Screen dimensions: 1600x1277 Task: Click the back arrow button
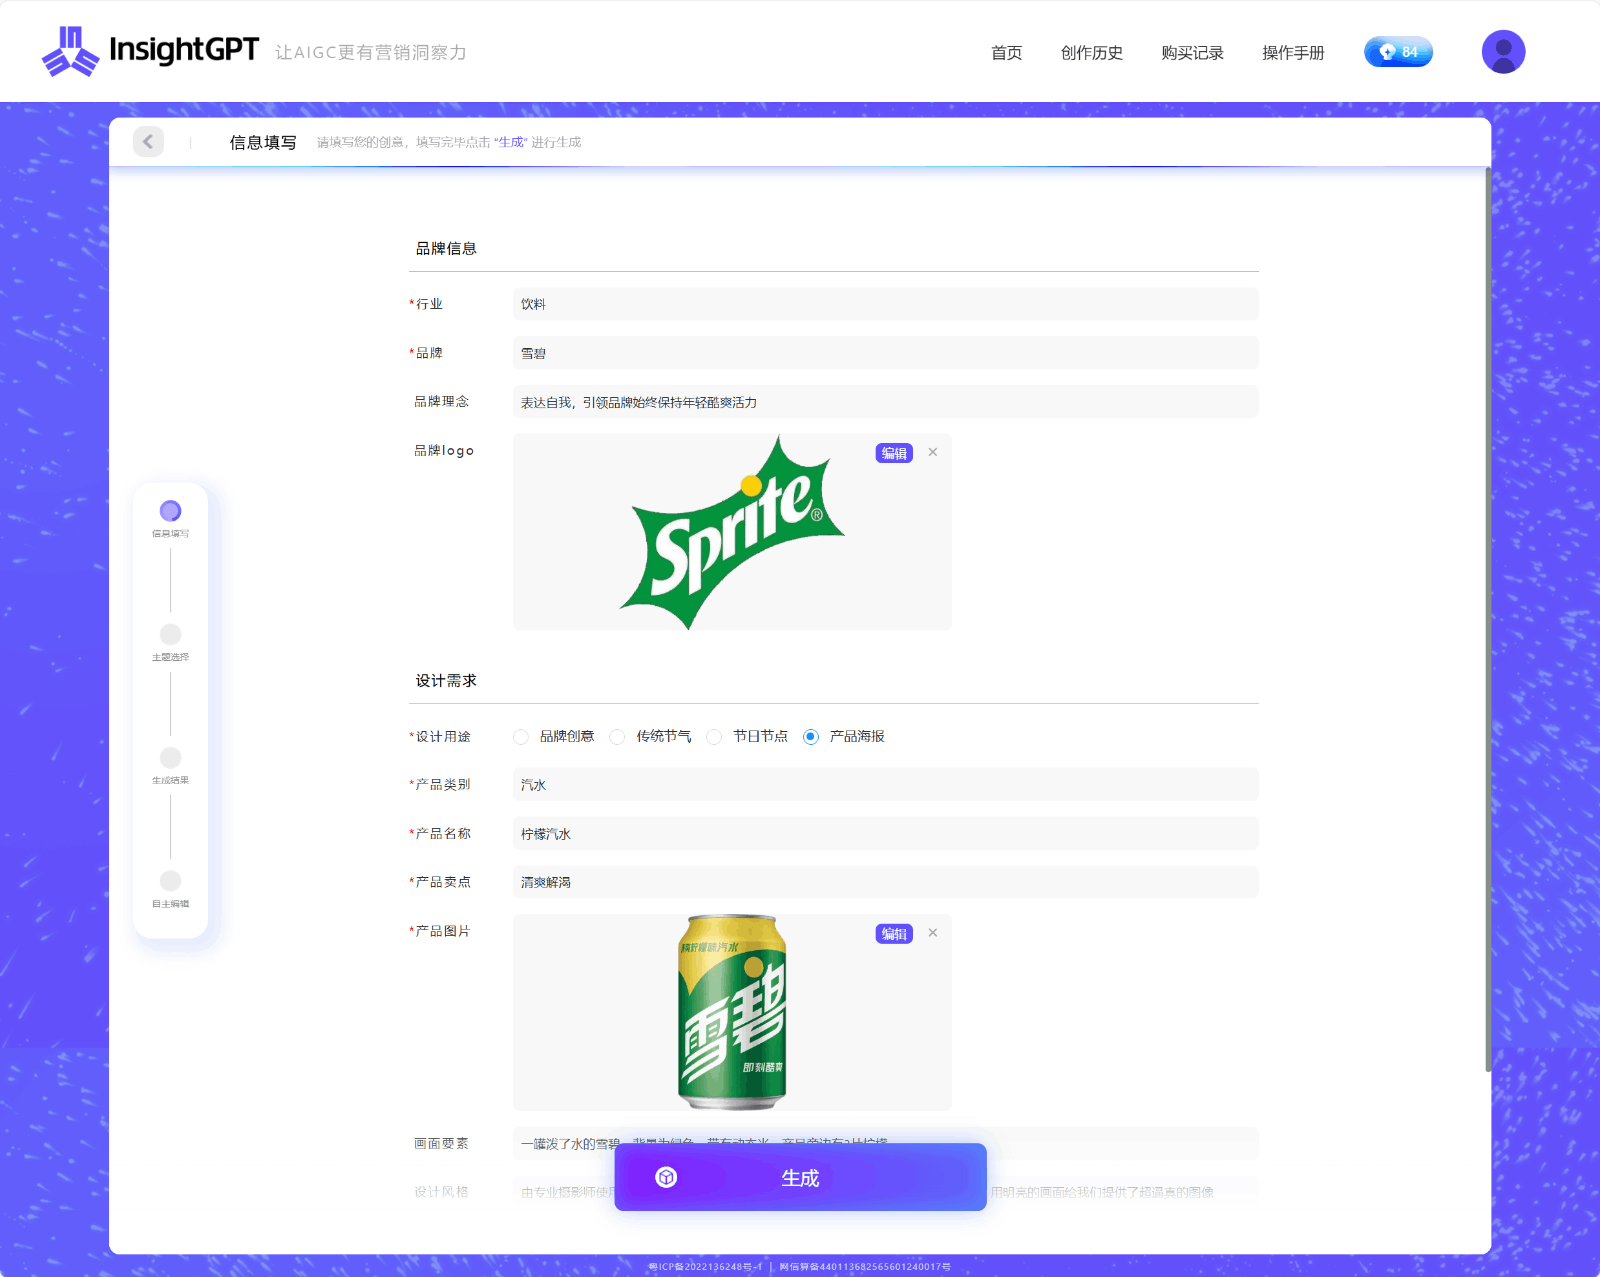point(148,142)
